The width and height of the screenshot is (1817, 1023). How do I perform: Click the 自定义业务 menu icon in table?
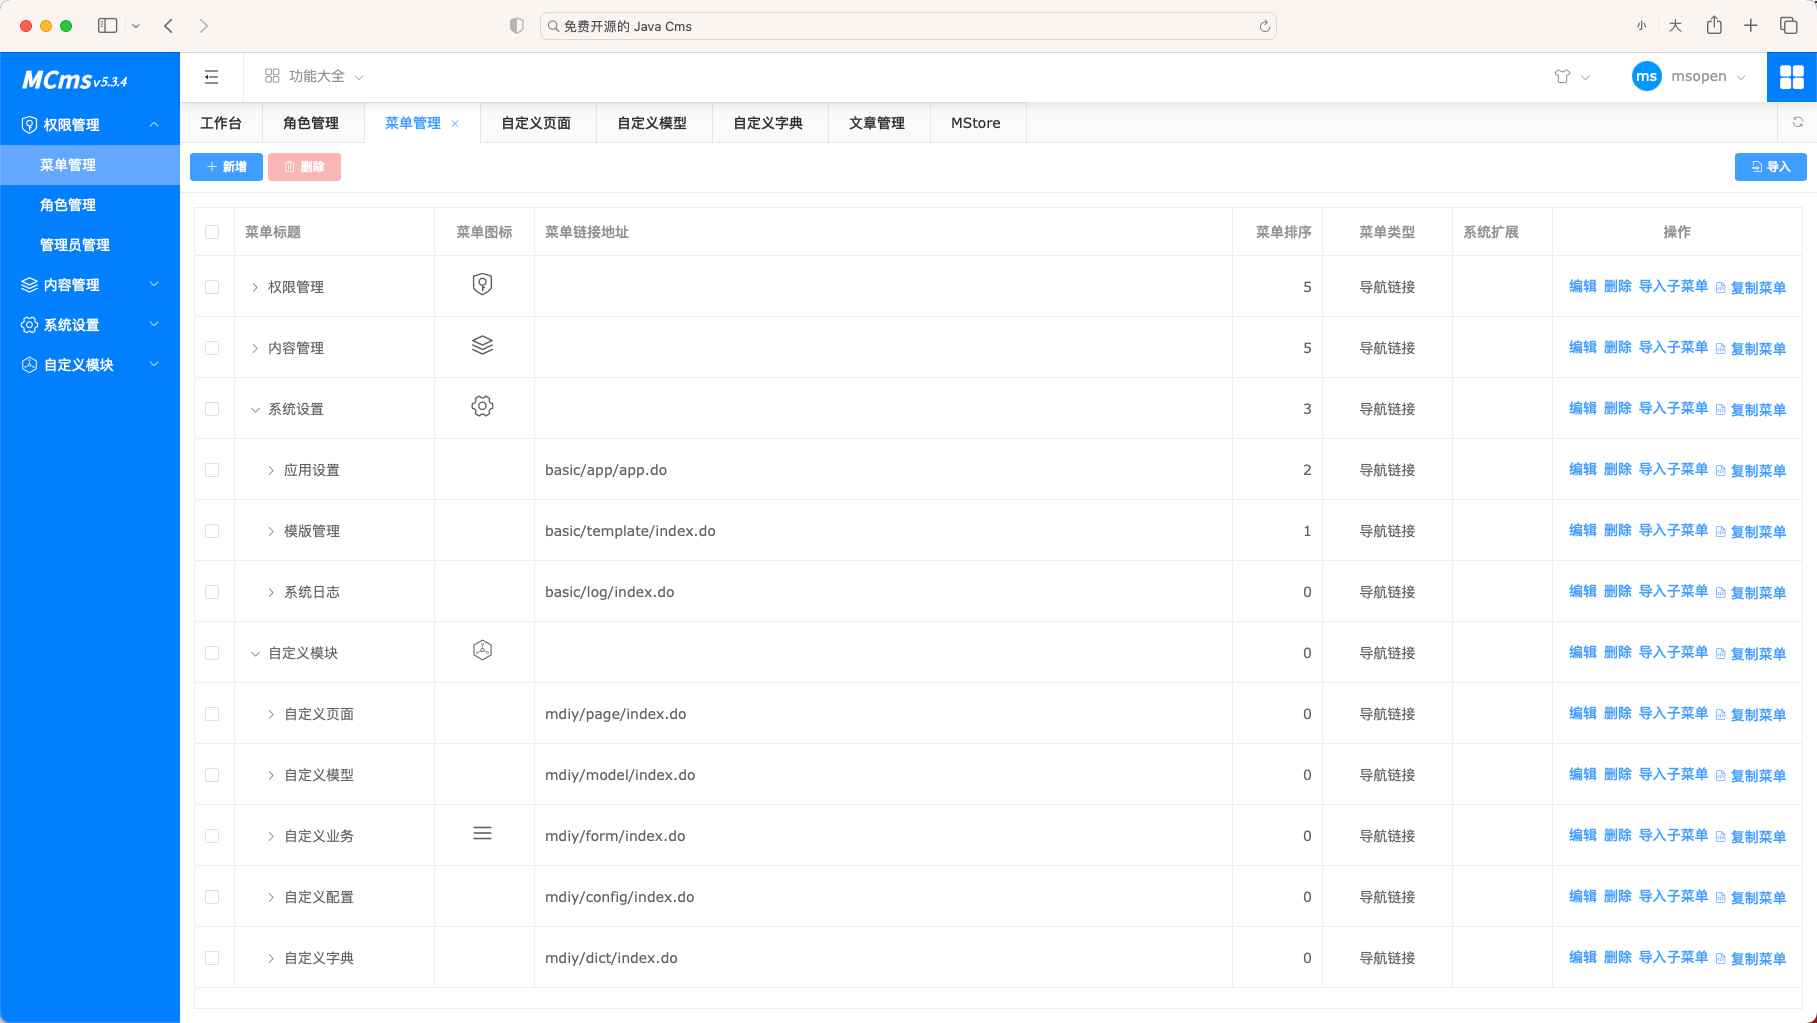pos(483,833)
